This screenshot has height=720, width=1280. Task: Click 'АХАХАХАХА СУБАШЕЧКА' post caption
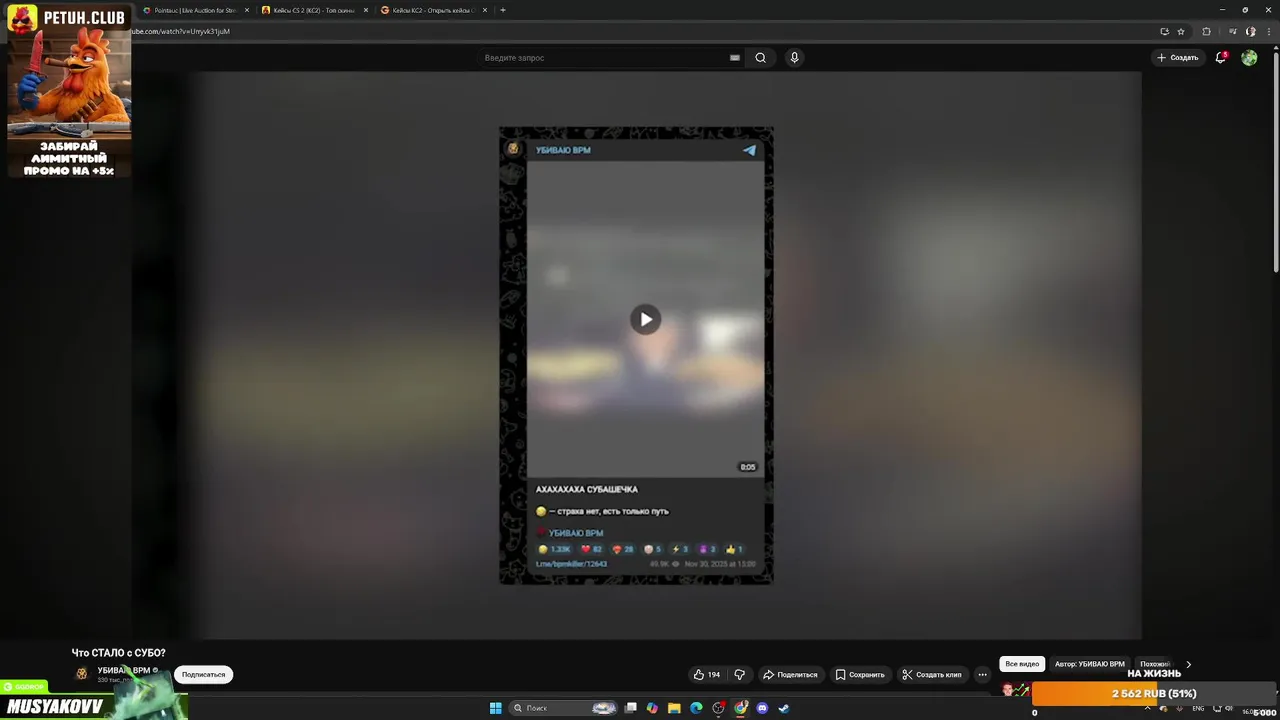(587, 489)
